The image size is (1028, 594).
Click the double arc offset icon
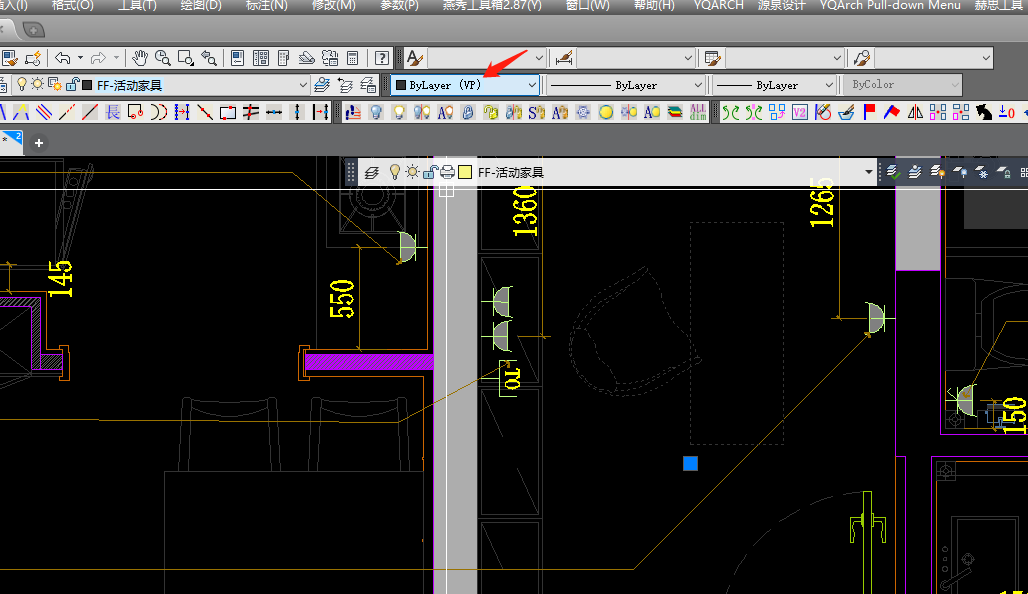pos(159,112)
